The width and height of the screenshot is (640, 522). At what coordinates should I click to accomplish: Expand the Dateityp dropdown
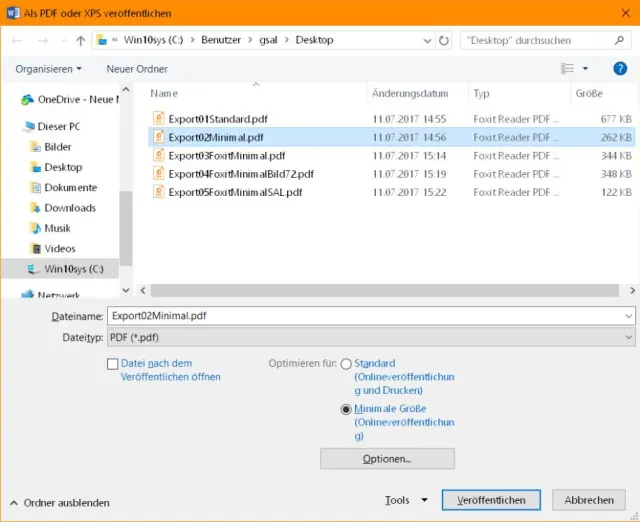[628, 339]
